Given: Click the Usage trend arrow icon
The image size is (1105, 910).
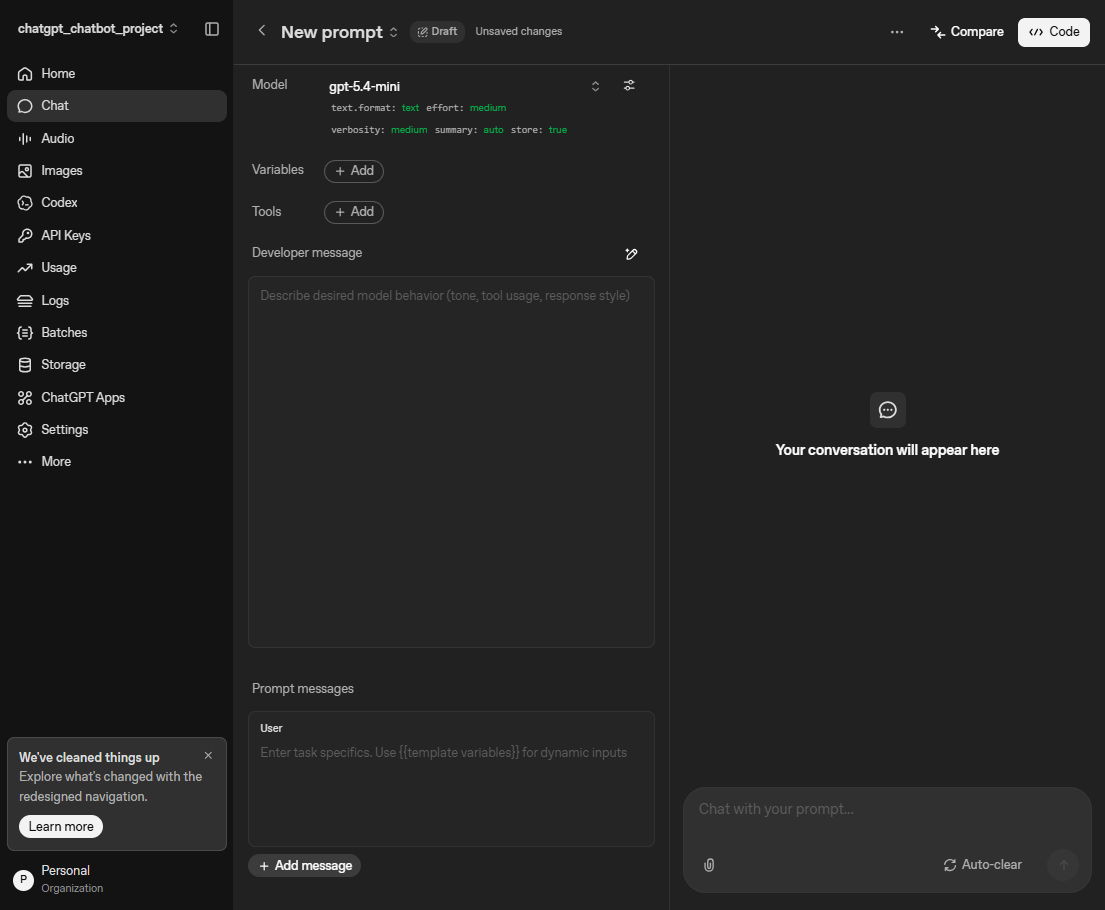Looking at the screenshot, I should point(25,268).
